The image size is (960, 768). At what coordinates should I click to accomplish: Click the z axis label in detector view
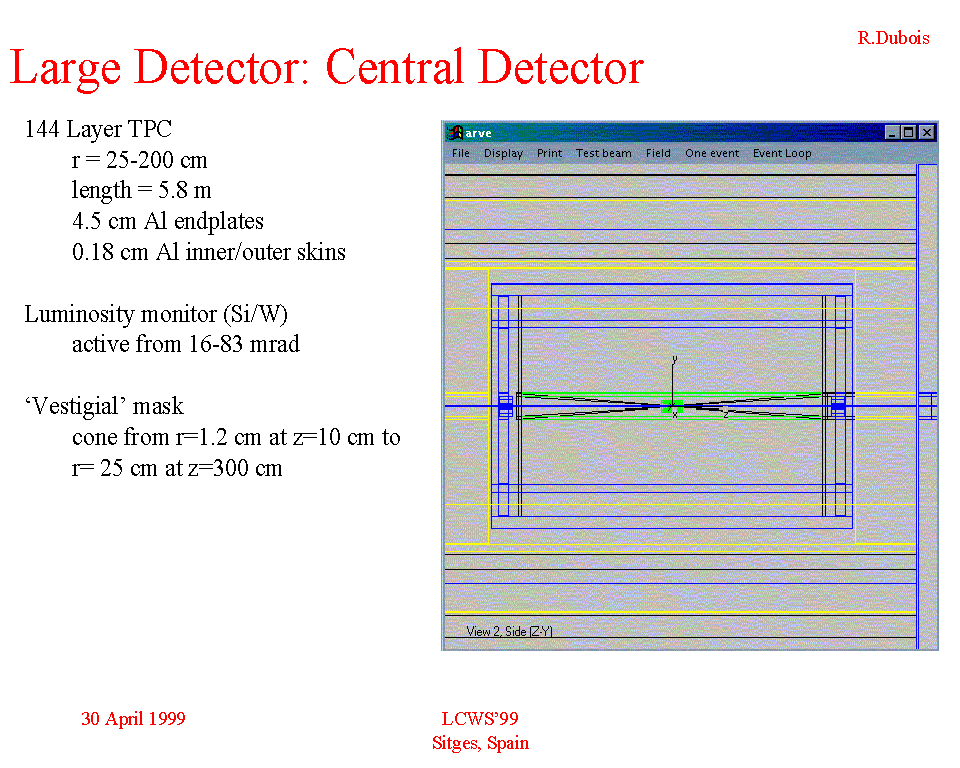726,413
